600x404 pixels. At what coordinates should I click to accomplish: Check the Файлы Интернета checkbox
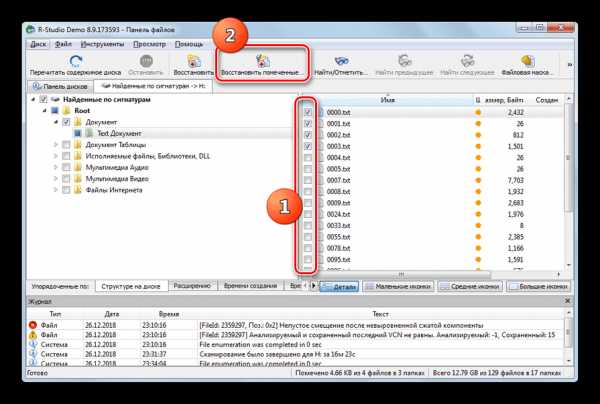click(66, 190)
